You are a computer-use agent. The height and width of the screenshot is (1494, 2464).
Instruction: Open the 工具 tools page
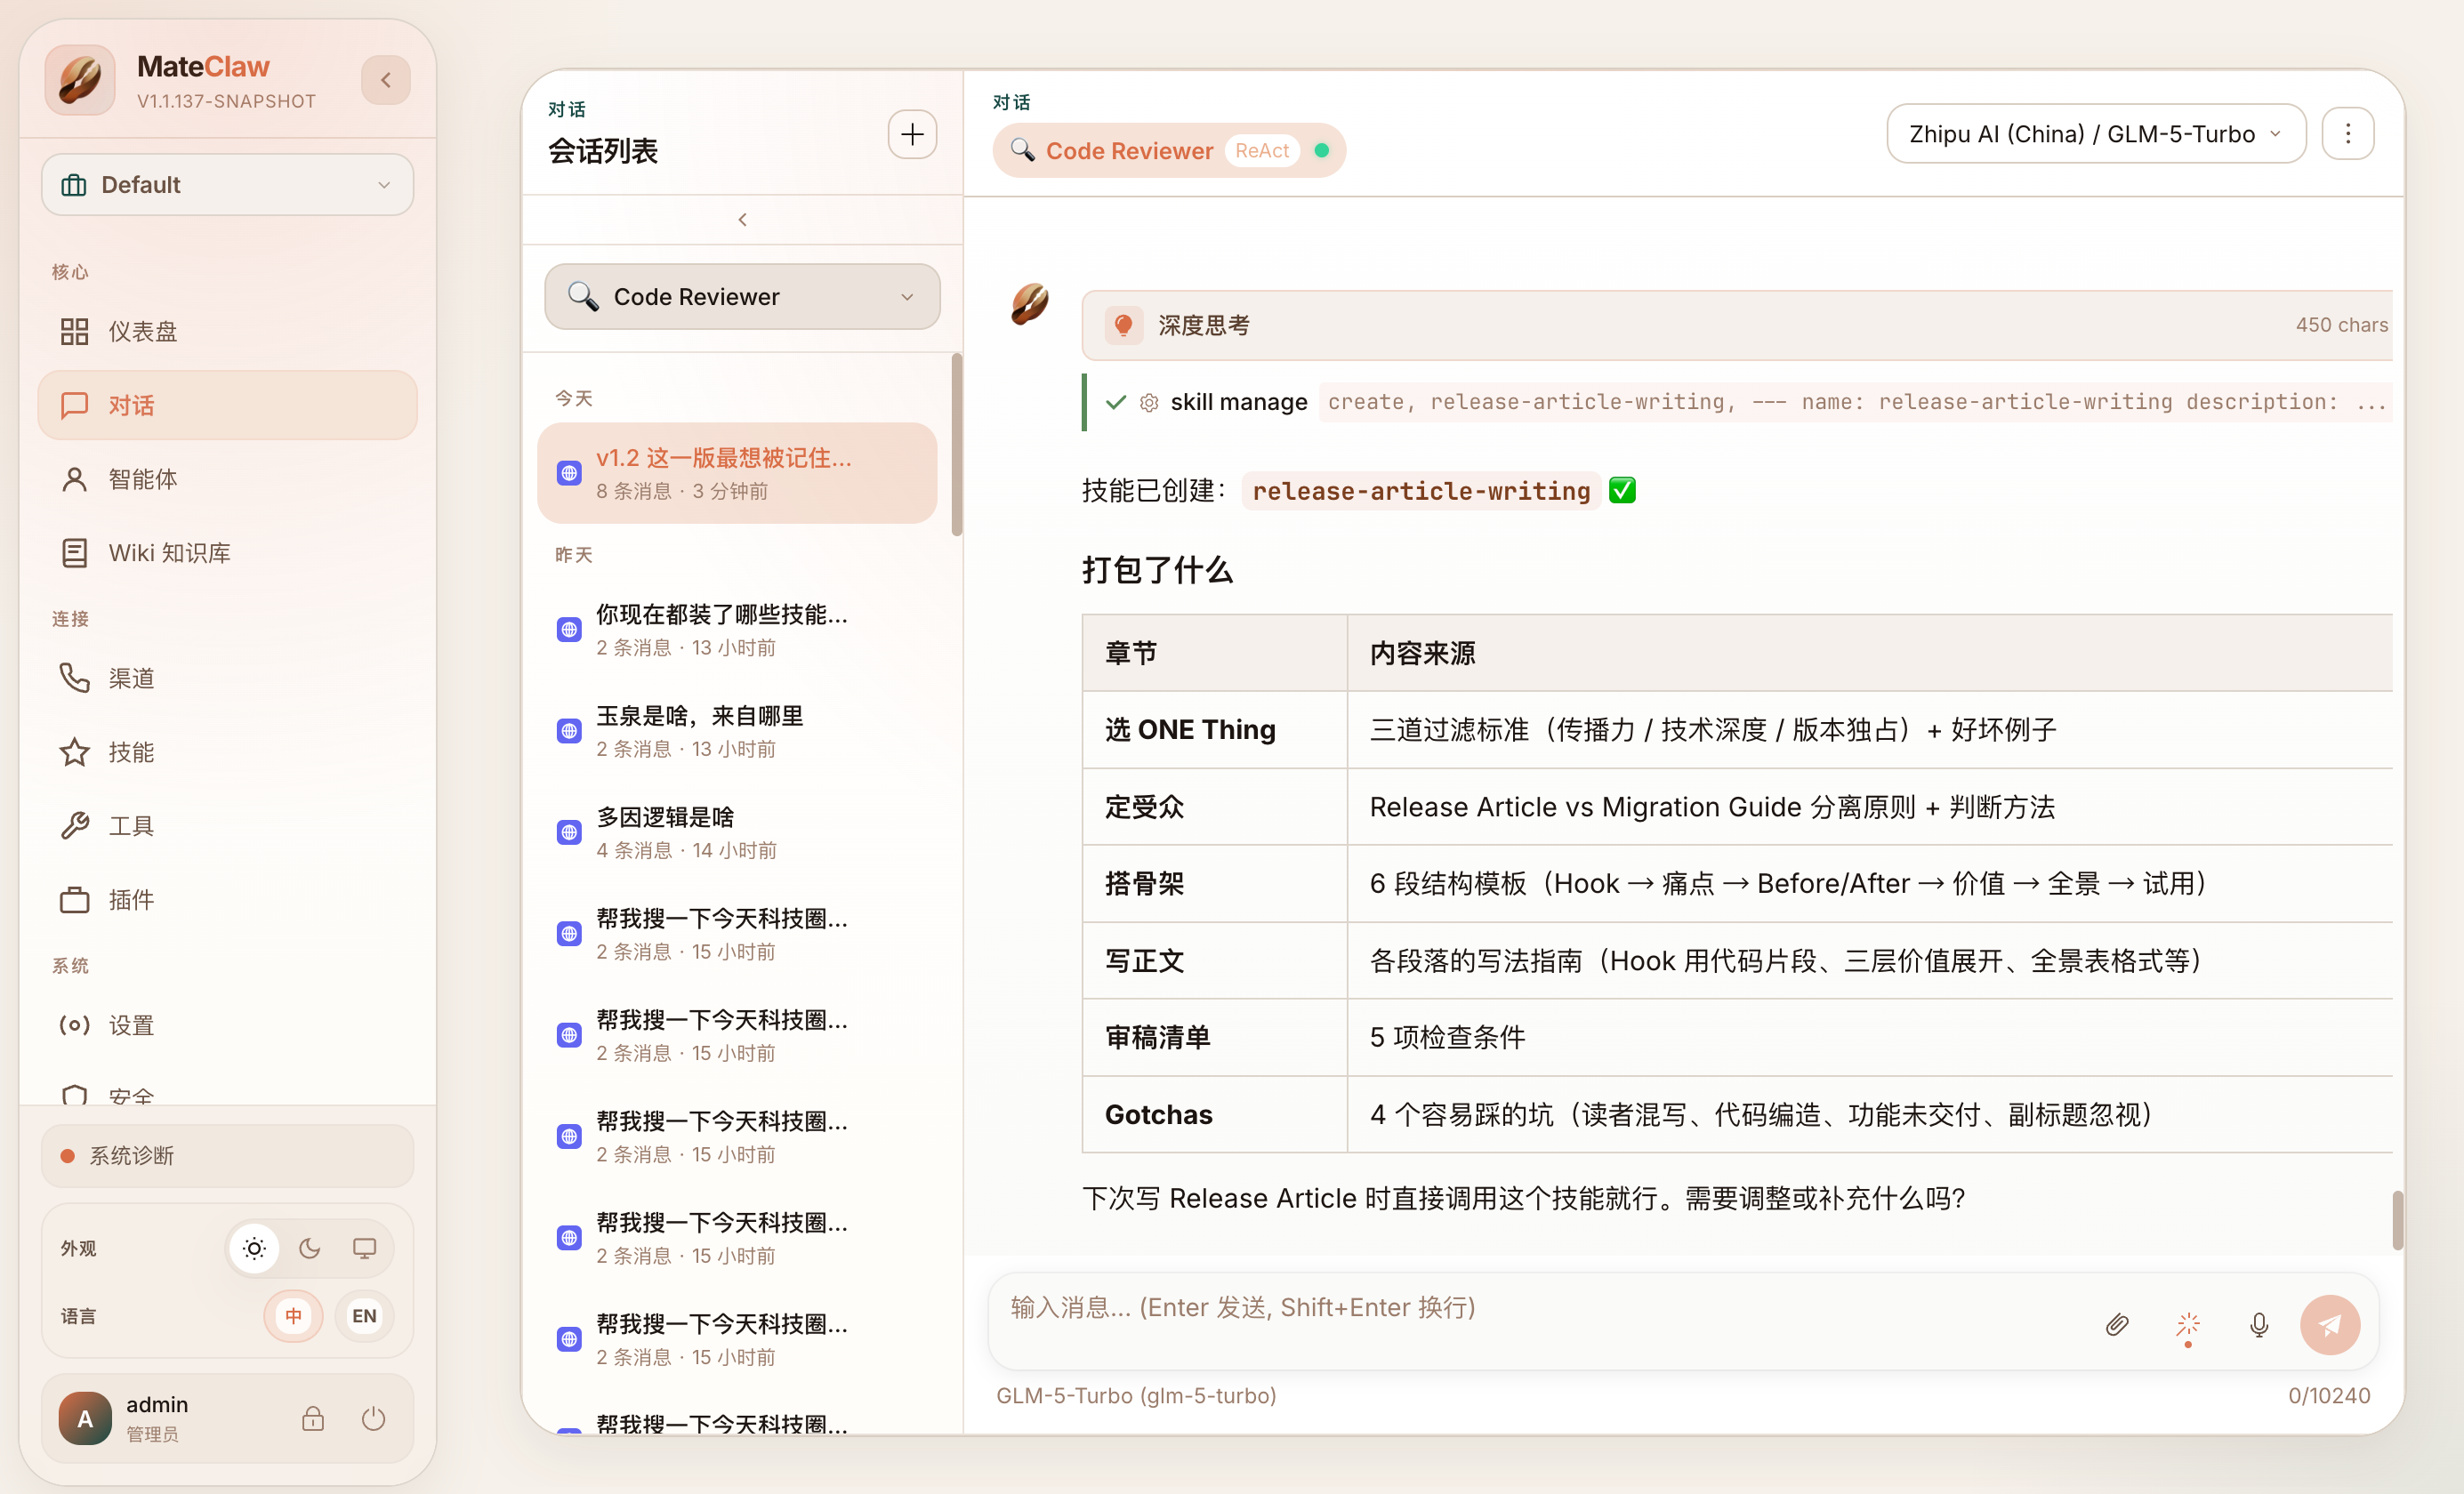131,824
